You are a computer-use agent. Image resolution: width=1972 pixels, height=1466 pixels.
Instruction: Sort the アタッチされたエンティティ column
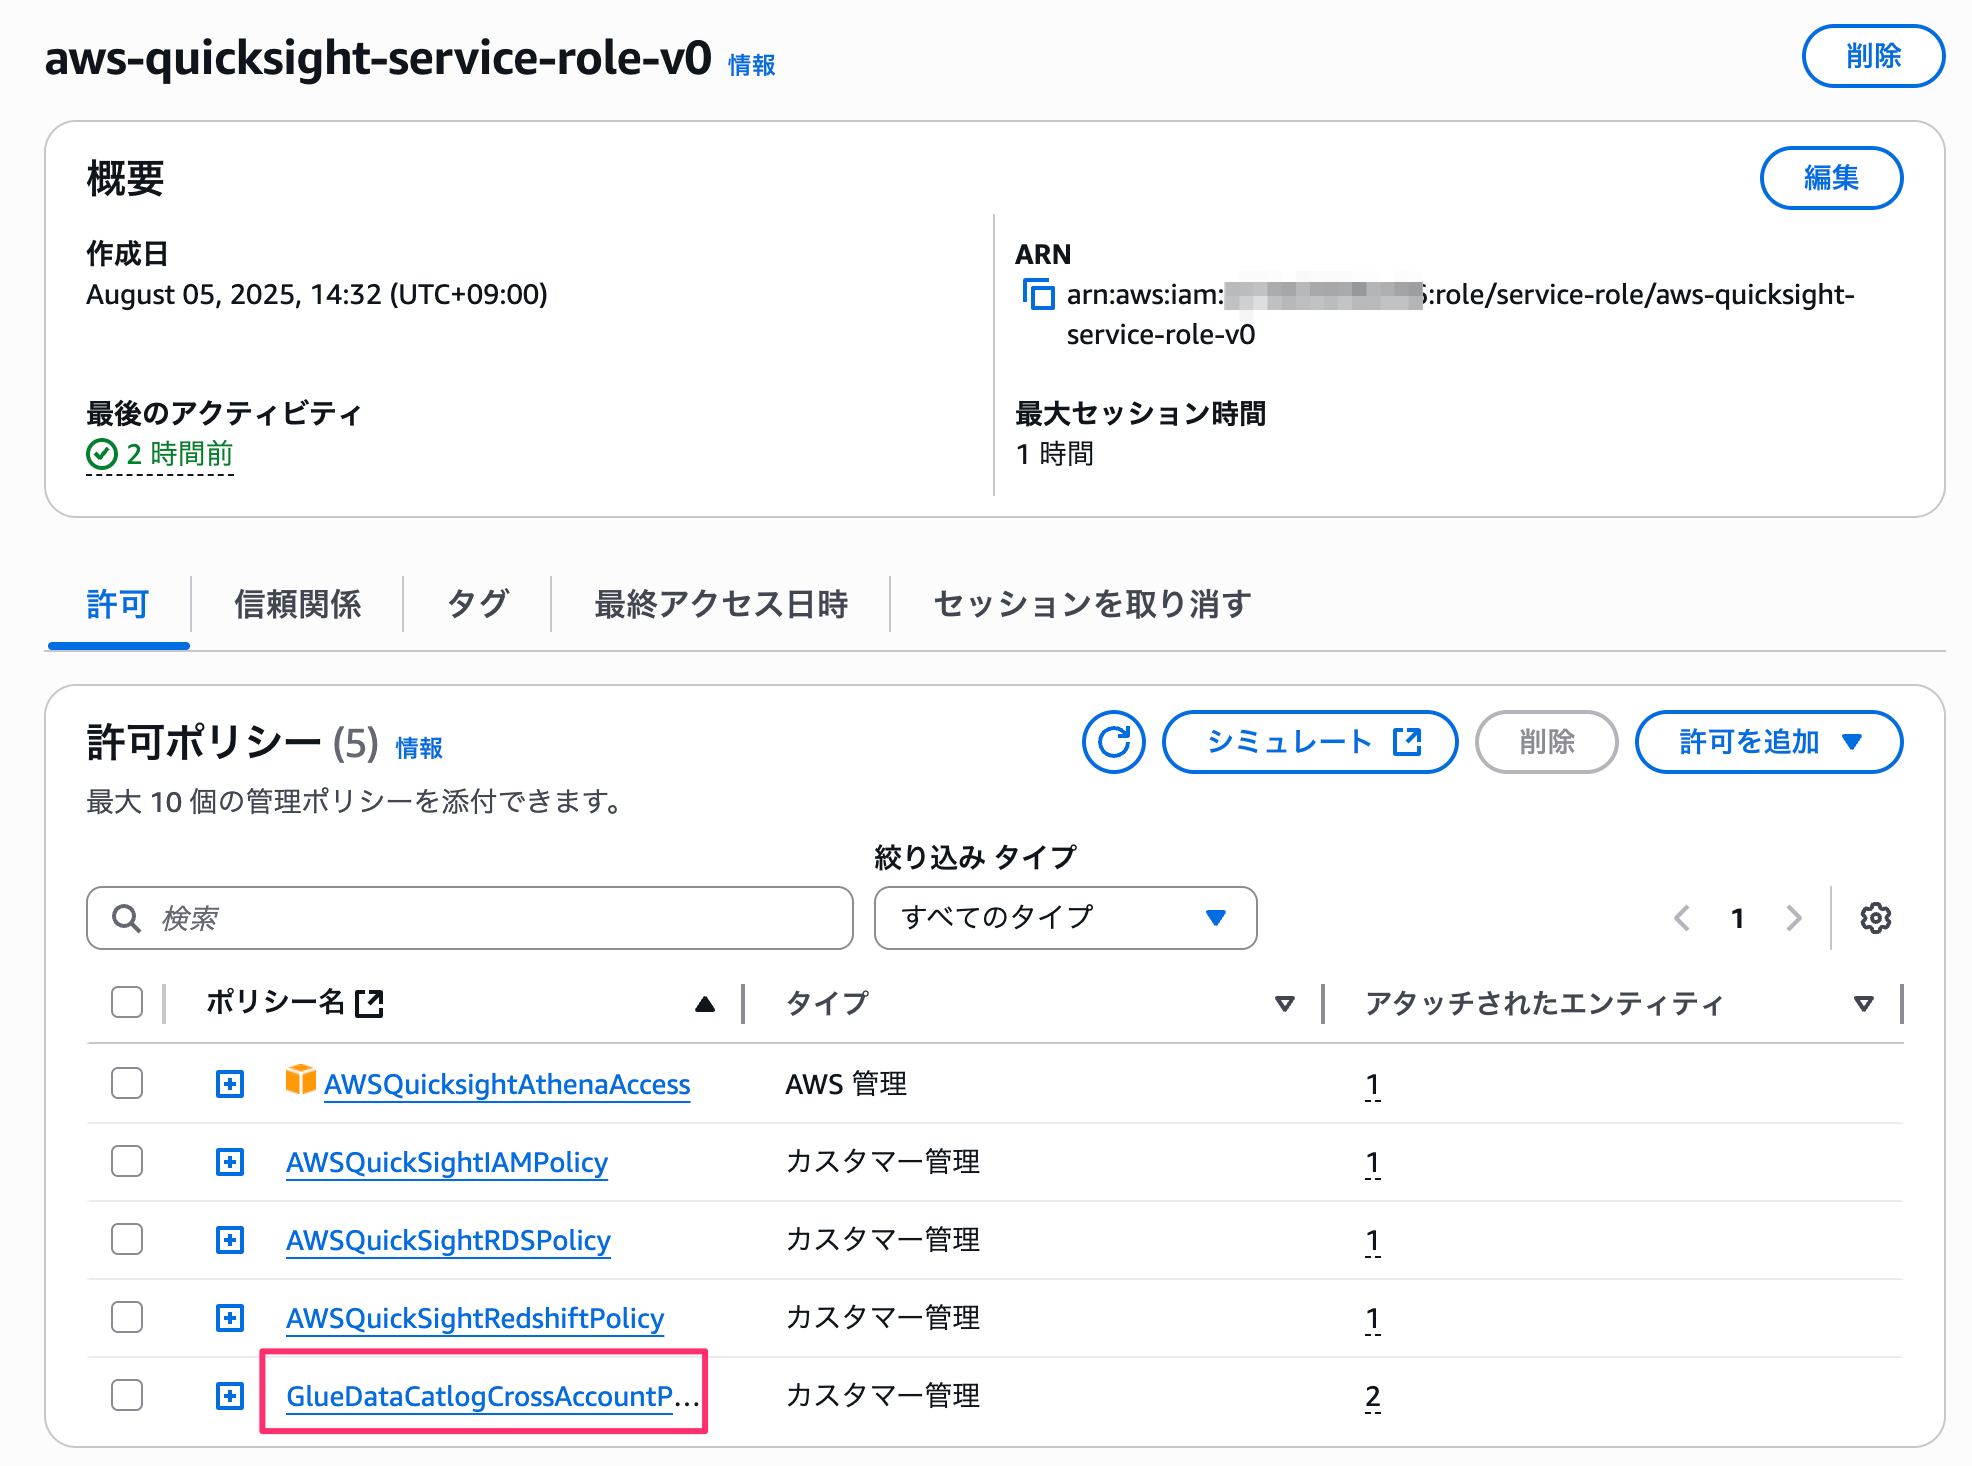pyautogui.click(x=1863, y=1004)
